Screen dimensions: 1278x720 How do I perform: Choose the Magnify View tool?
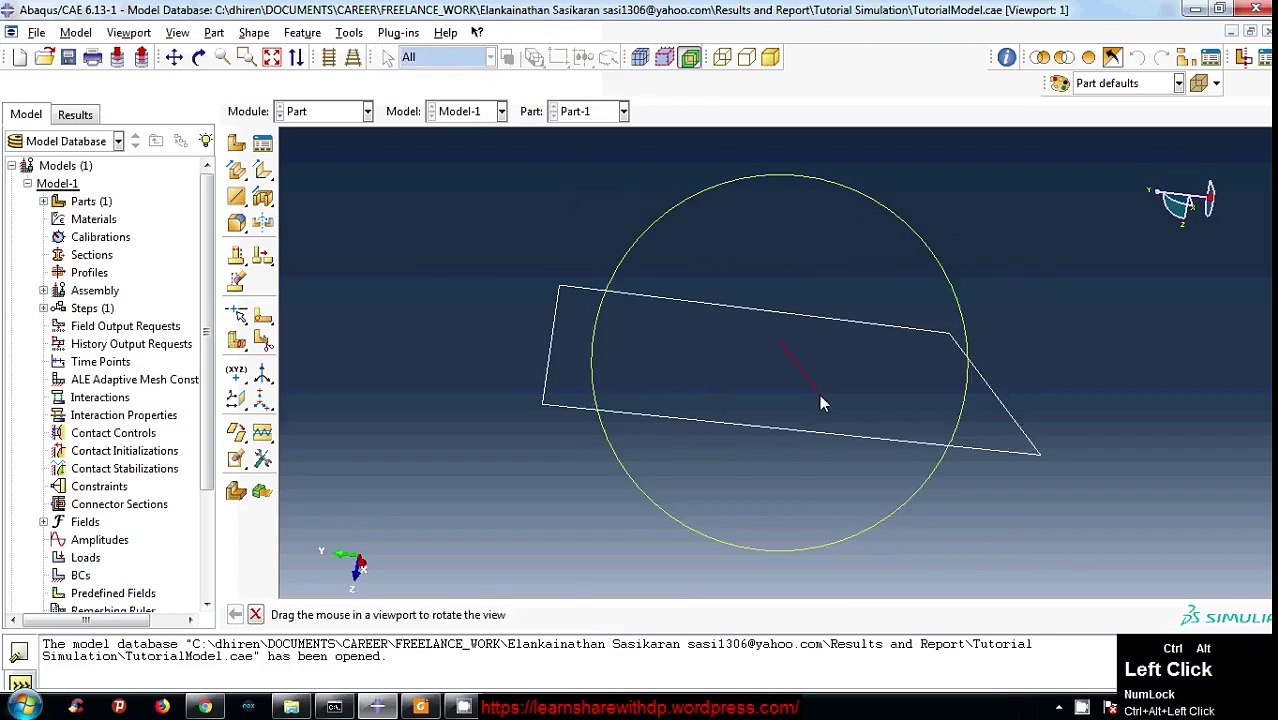pyautogui.click(x=222, y=57)
